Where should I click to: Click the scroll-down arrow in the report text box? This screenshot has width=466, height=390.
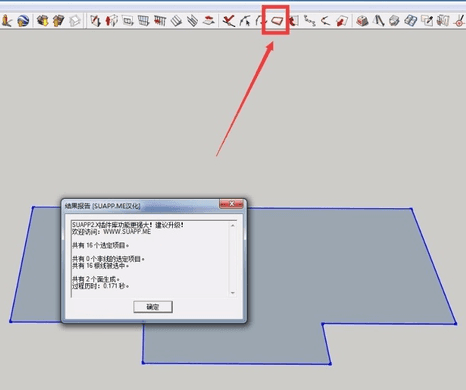tap(233, 293)
